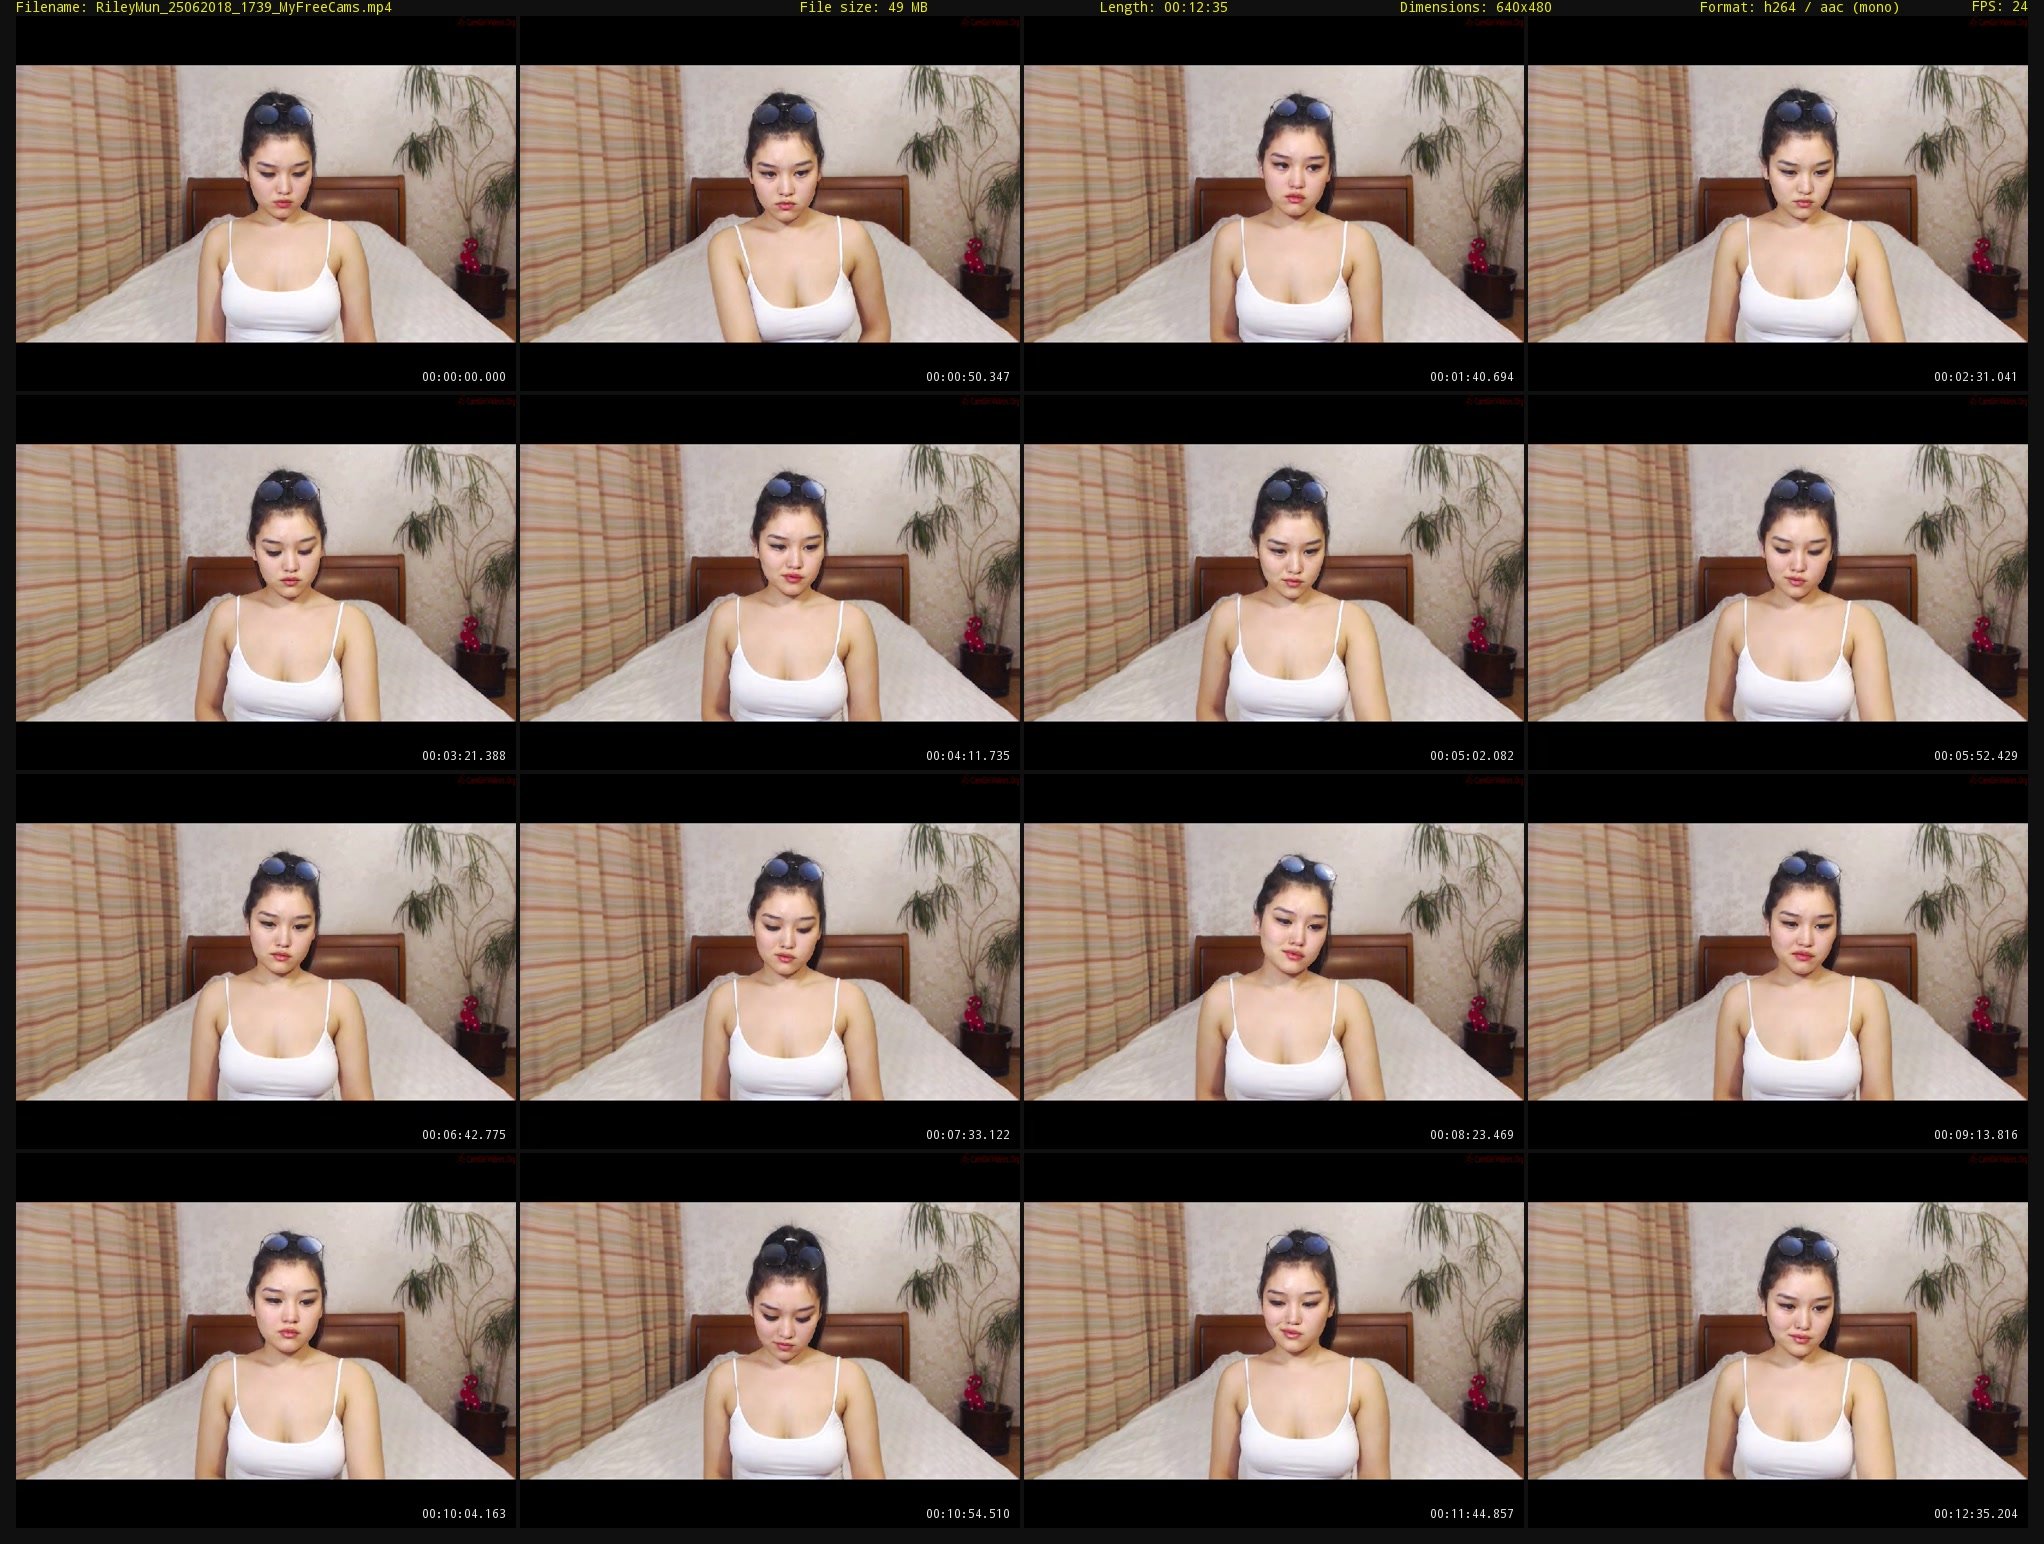Open the thumbnail at 00:07:33.122
Screen dimensions: 2044x1544
770,962
